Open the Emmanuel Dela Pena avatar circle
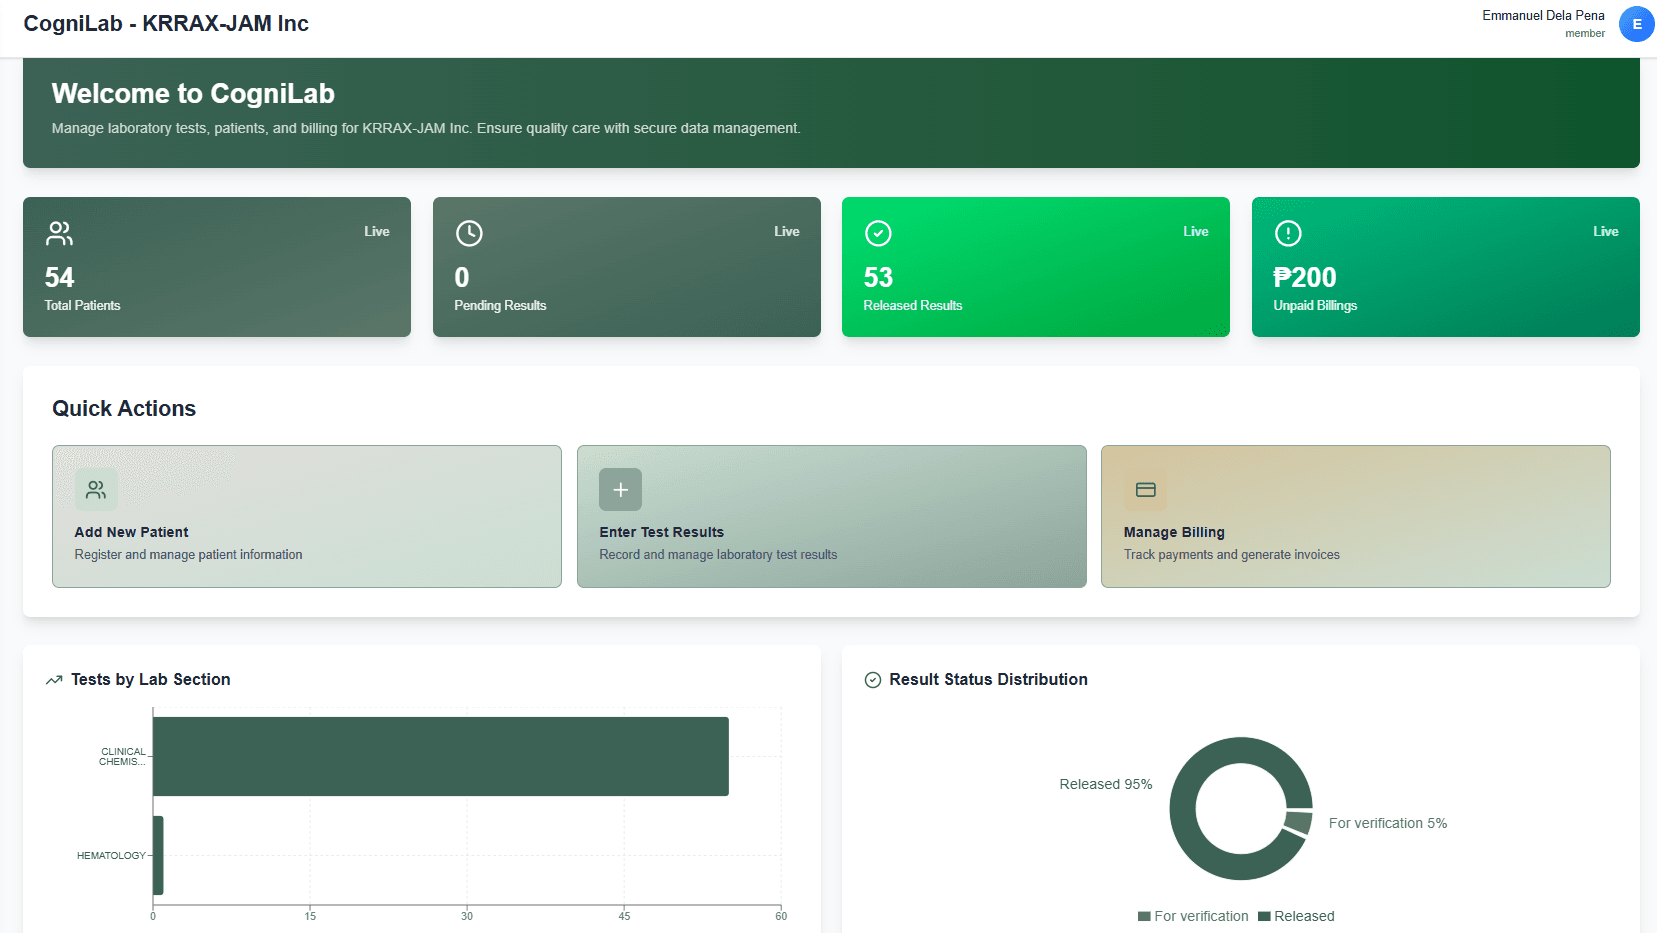1657x933 pixels. click(1637, 23)
